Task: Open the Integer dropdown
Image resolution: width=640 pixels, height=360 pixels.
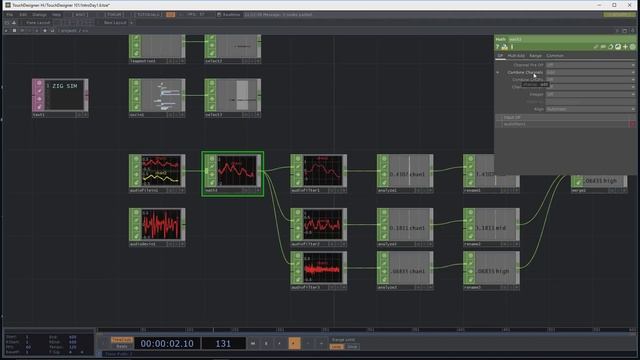Action: coord(591,94)
